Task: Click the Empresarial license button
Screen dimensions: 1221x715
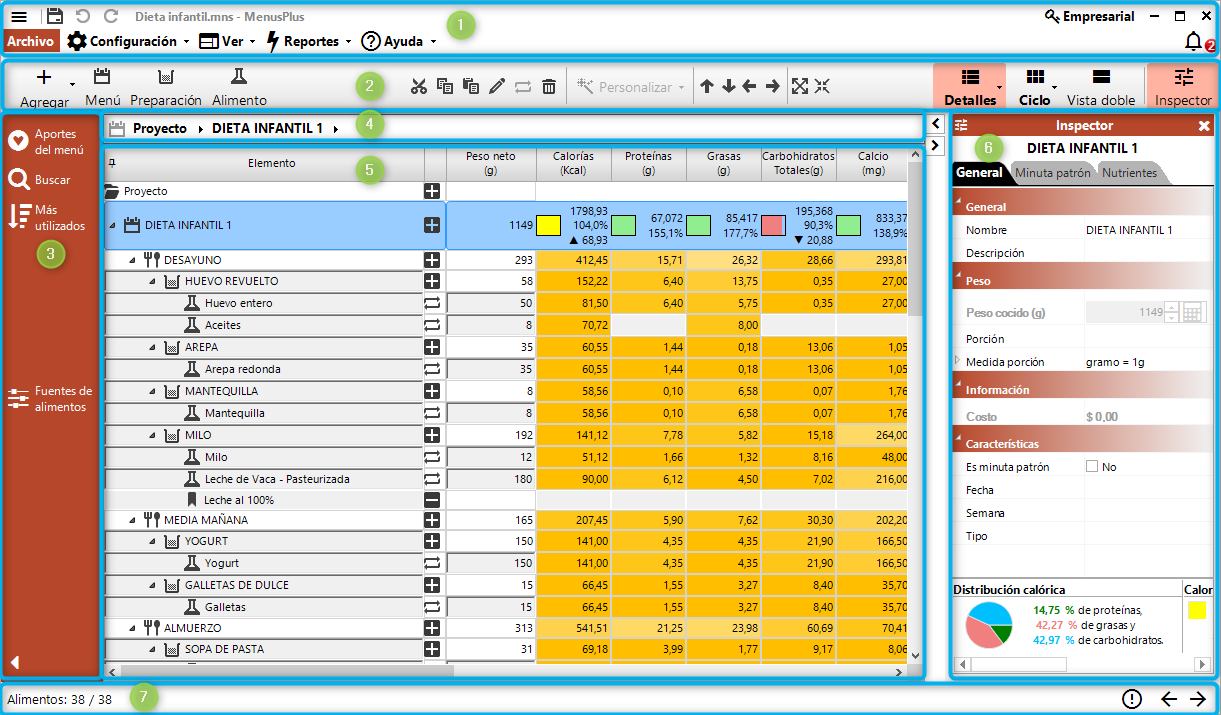Action: pyautogui.click(x=1089, y=17)
